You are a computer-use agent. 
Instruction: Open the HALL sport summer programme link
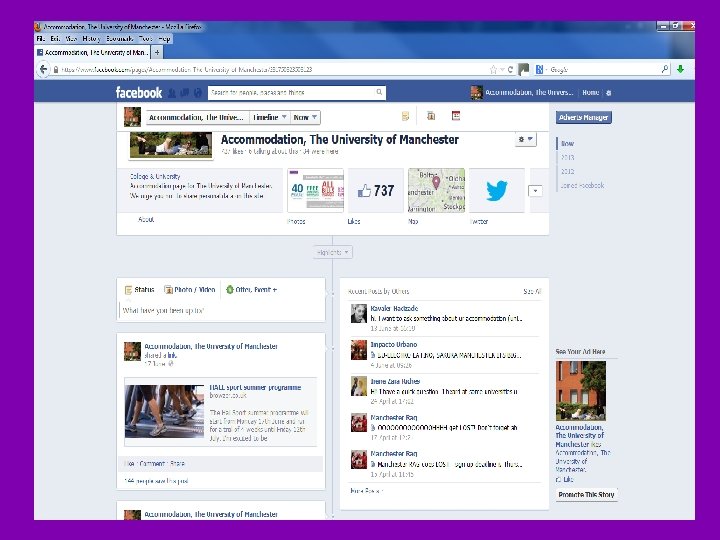pyautogui.click(x=255, y=388)
